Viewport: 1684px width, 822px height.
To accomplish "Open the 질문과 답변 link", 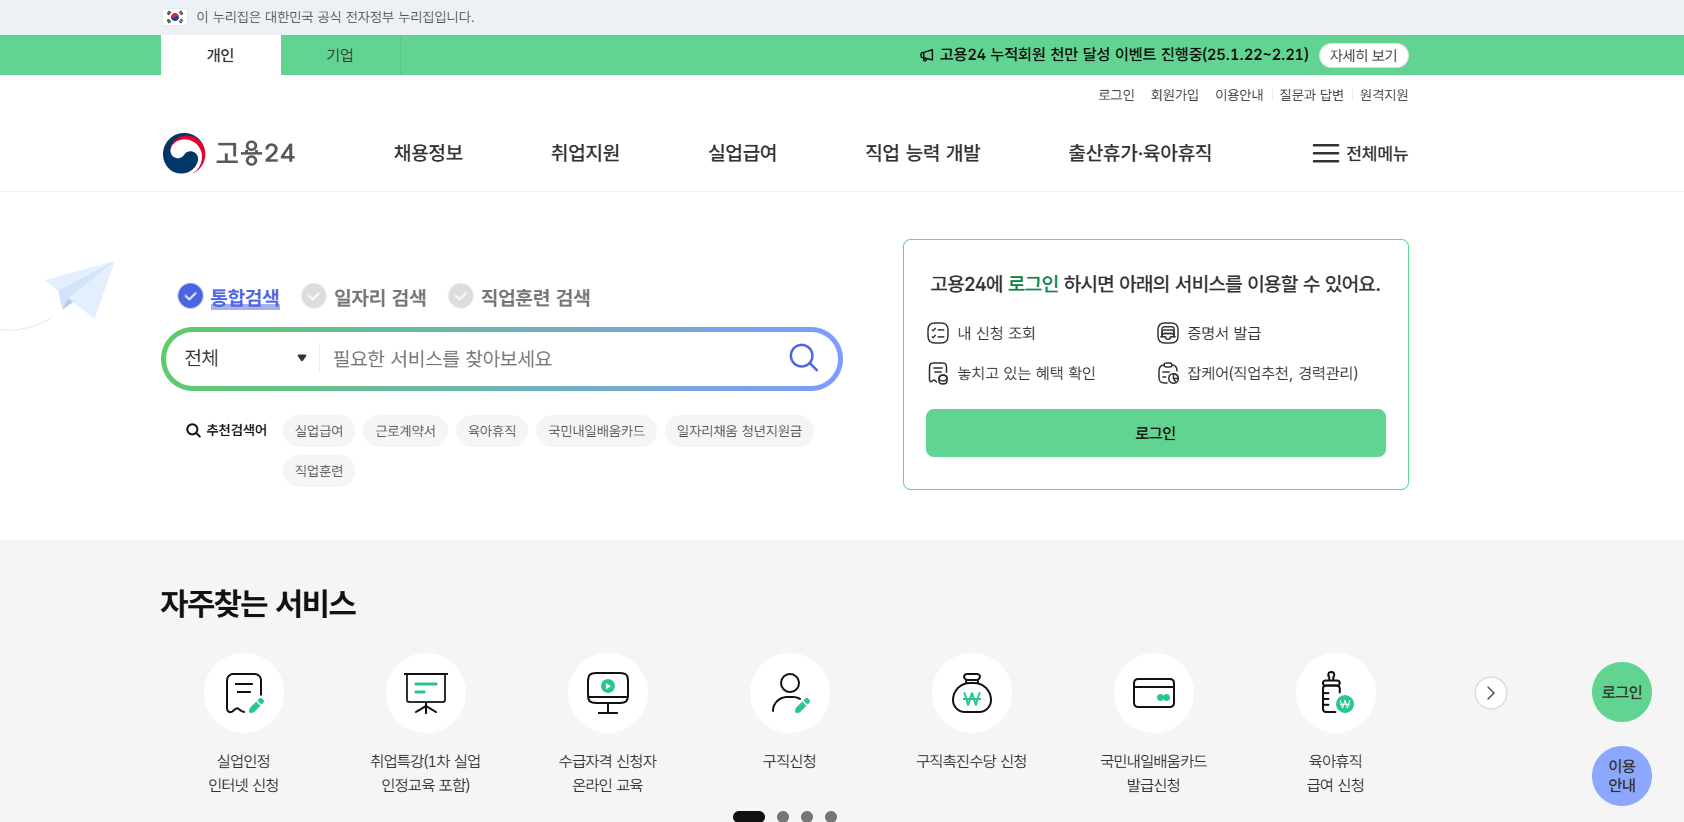I will pos(1311,95).
